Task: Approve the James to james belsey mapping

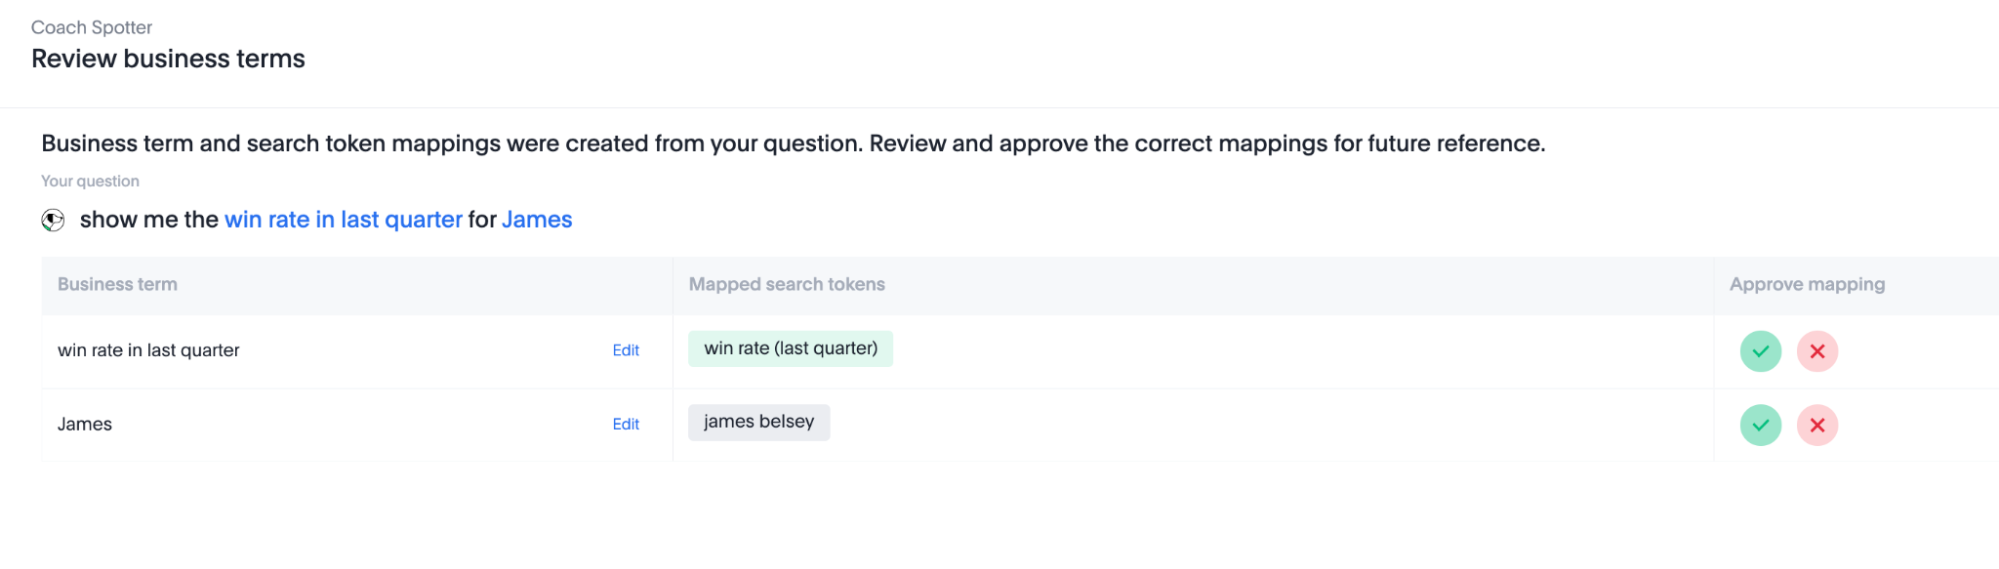Action: coord(1760,425)
